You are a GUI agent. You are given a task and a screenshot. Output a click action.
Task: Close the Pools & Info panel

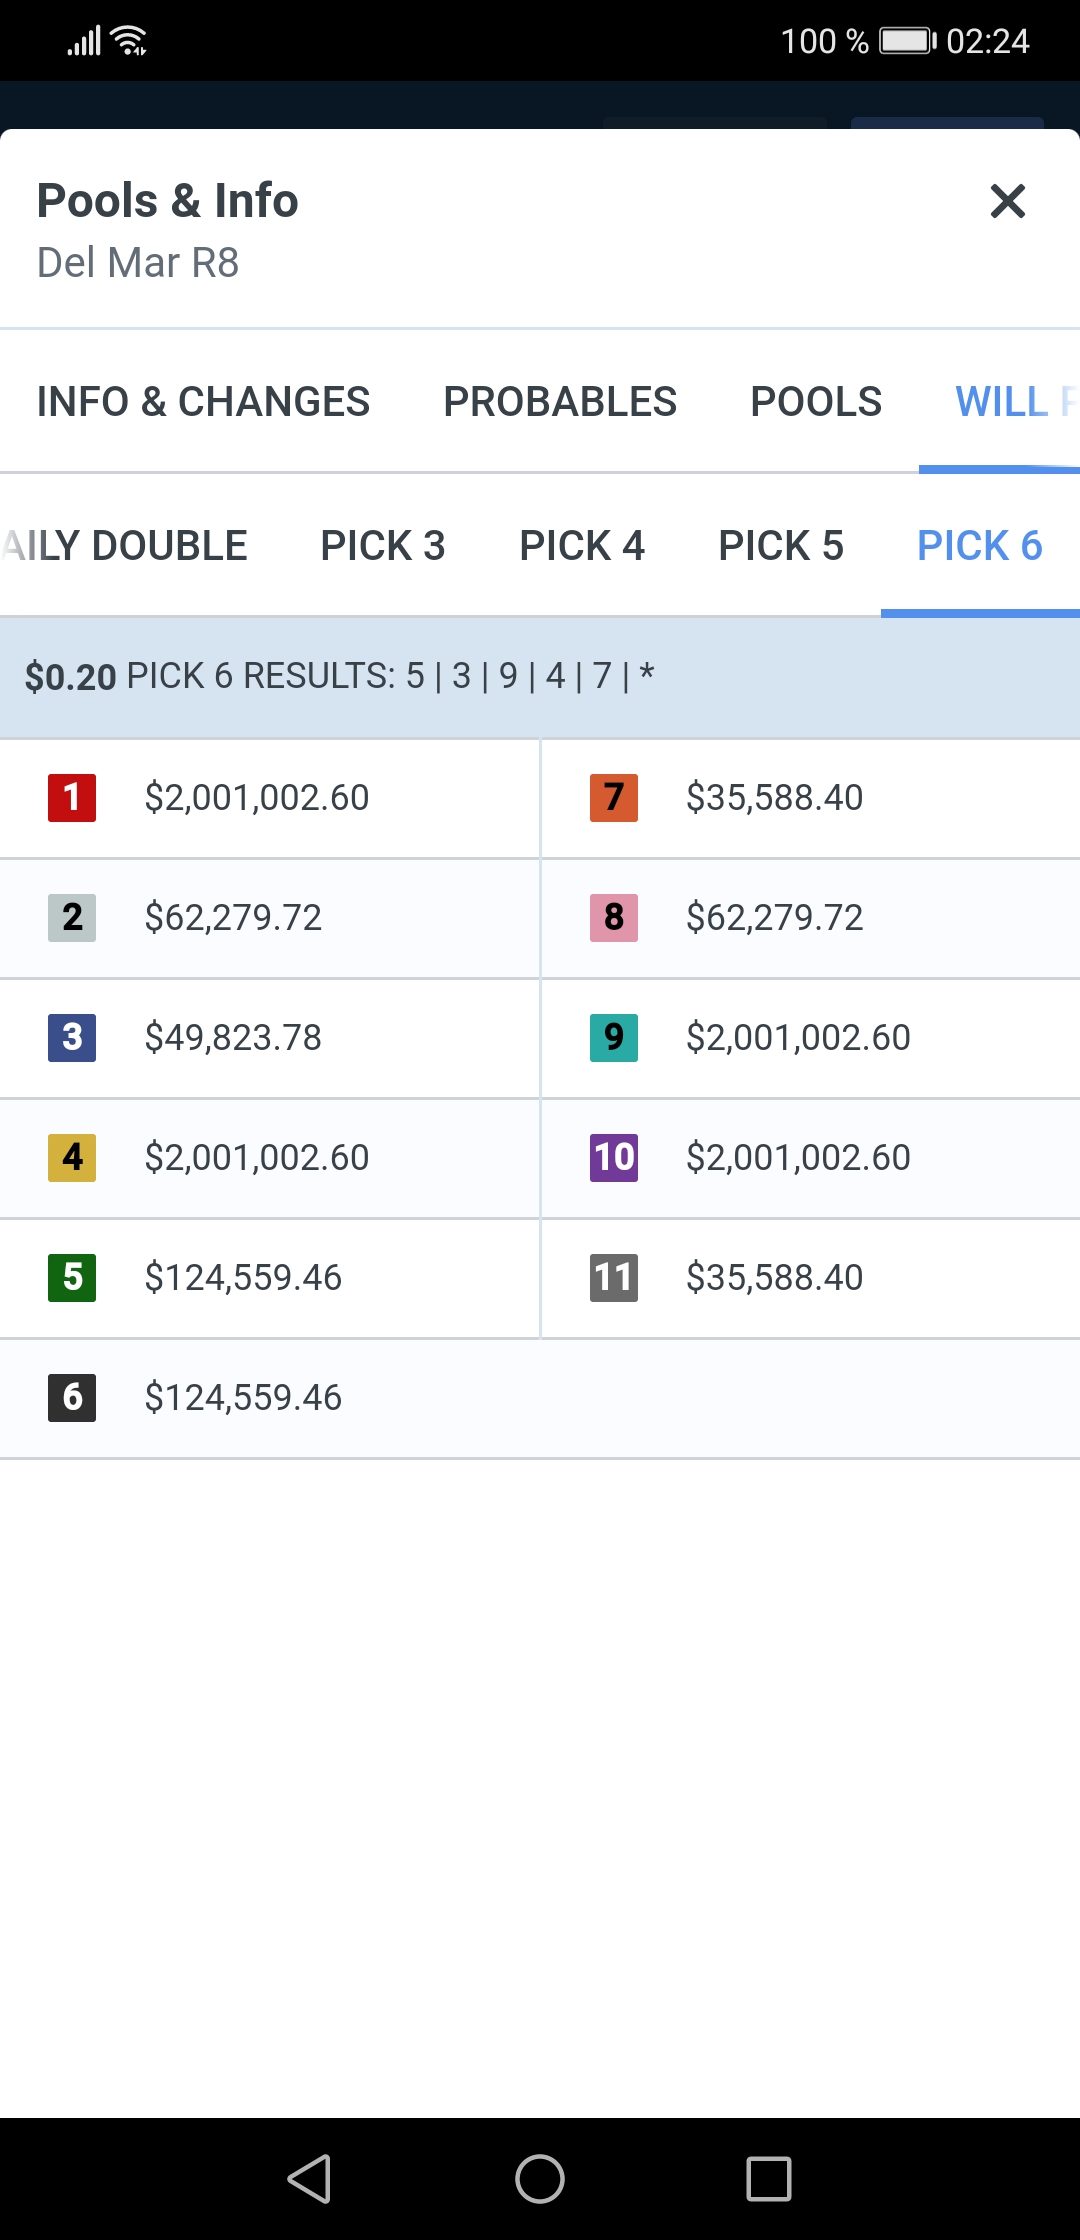click(1007, 201)
